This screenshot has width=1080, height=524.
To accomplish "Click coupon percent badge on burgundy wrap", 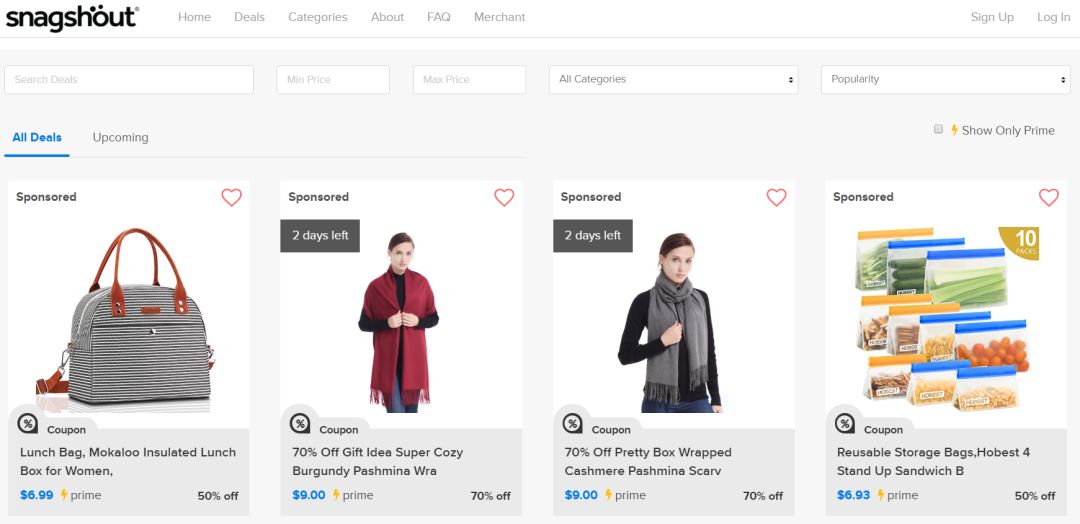I will coord(300,423).
